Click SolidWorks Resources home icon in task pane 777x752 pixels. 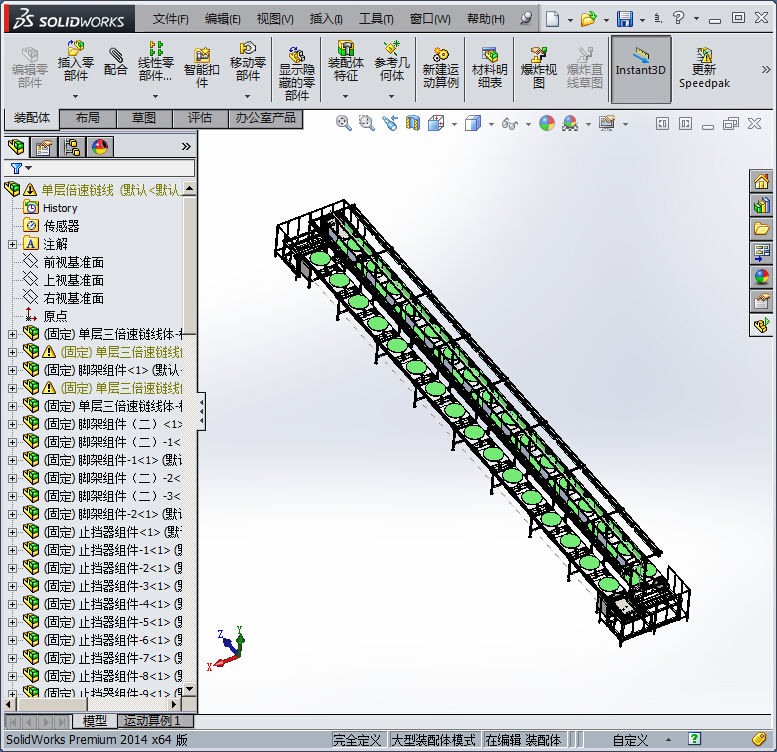pos(761,181)
